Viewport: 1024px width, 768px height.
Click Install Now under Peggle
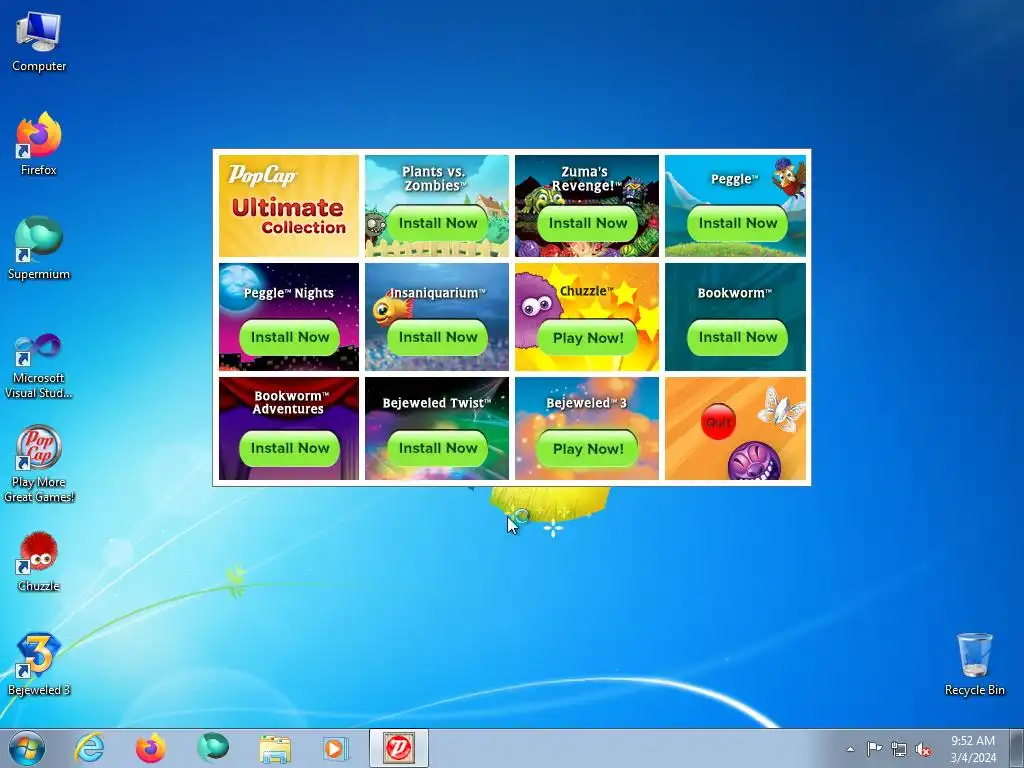tap(737, 223)
